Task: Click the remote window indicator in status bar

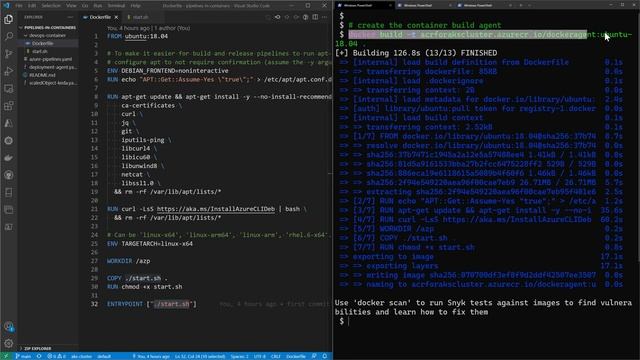Action: pos(6,356)
